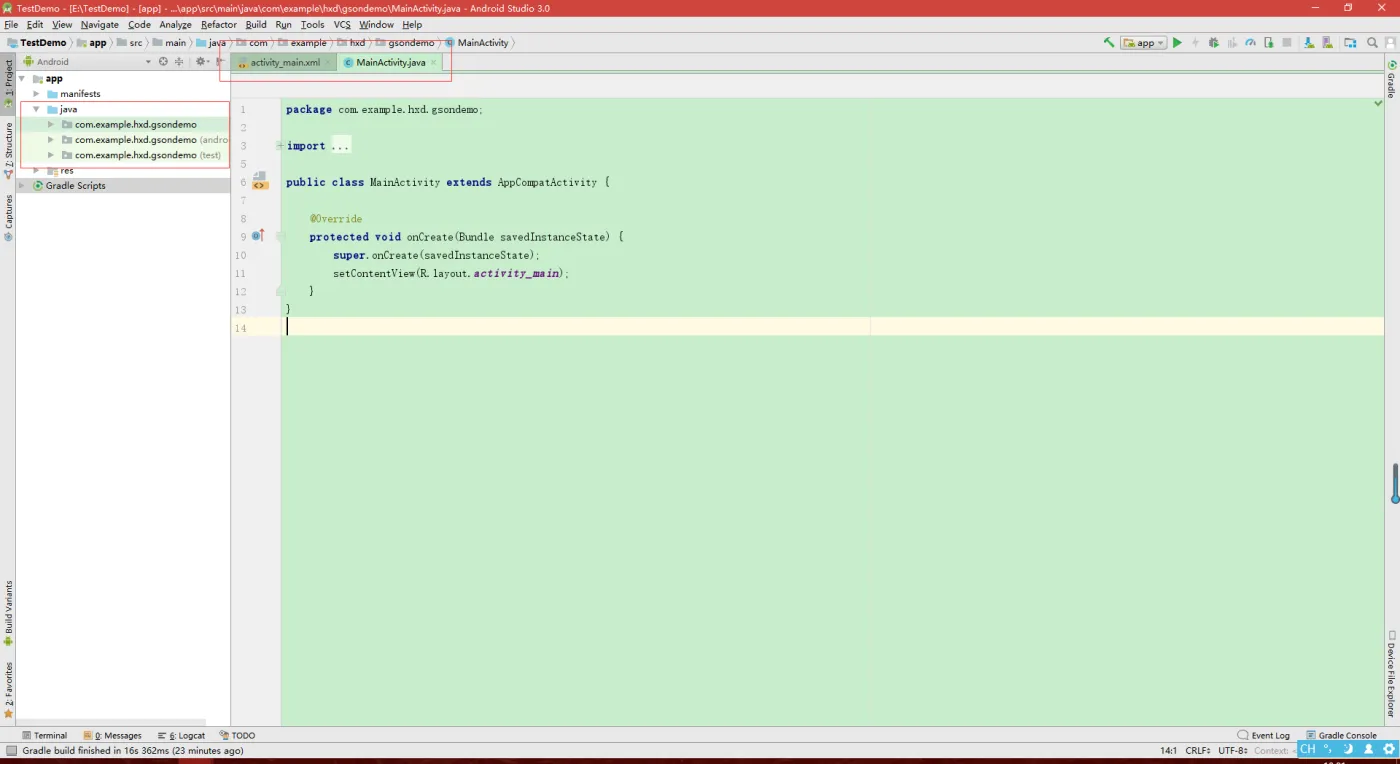Expand Gradle Scripts node
This screenshot has width=1400, height=764.
click(x=22, y=186)
